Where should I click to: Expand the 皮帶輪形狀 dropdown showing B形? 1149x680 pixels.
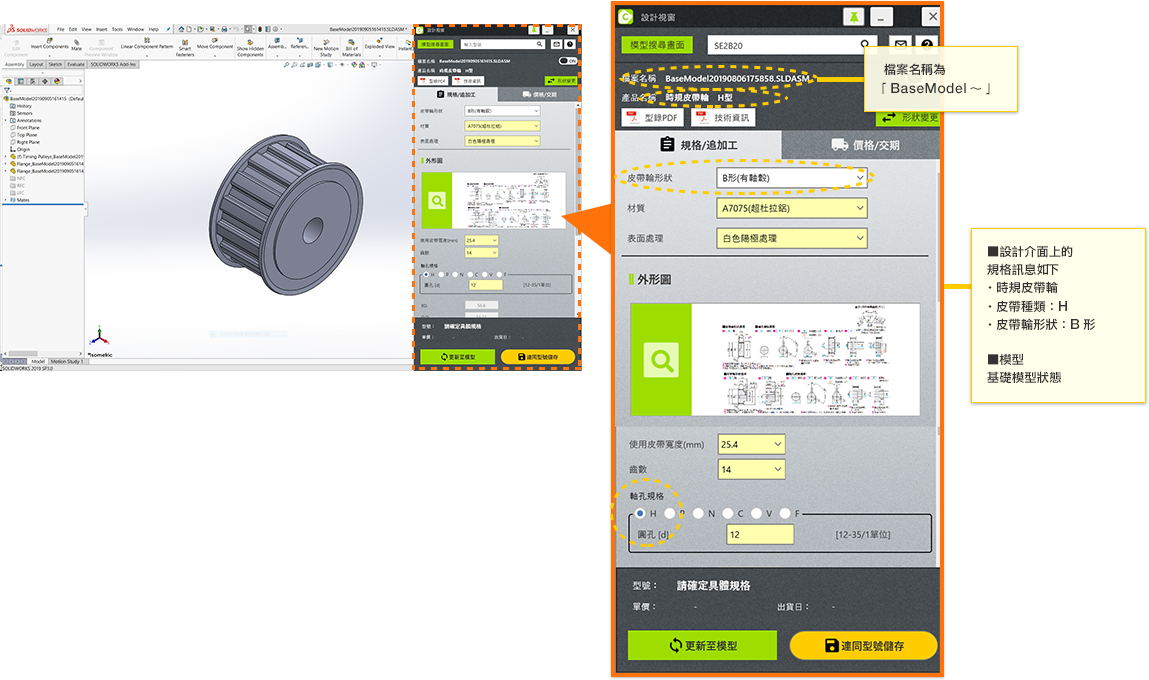(793, 178)
